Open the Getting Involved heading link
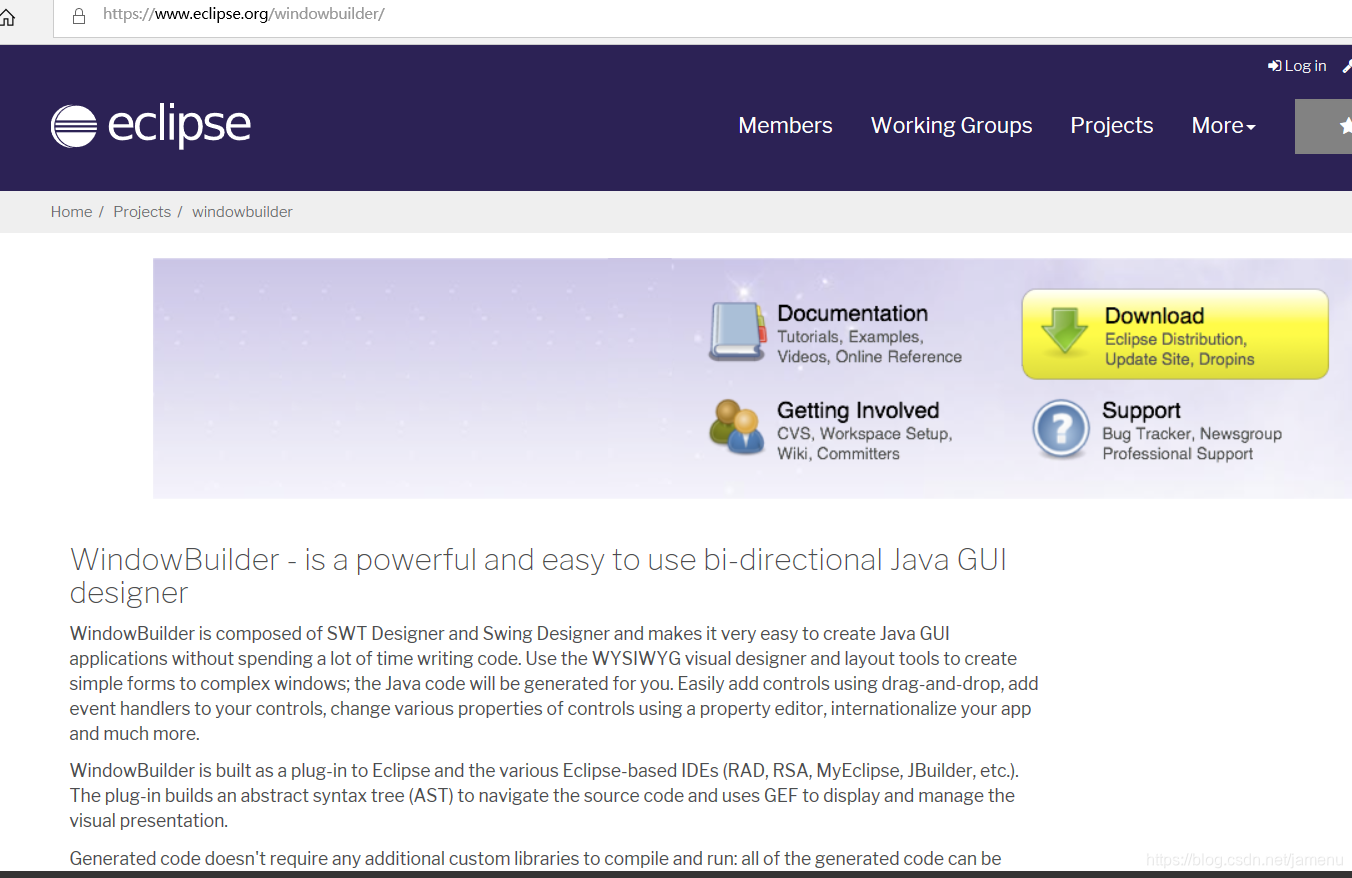Image resolution: width=1352 pixels, height=878 pixels. 858,410
